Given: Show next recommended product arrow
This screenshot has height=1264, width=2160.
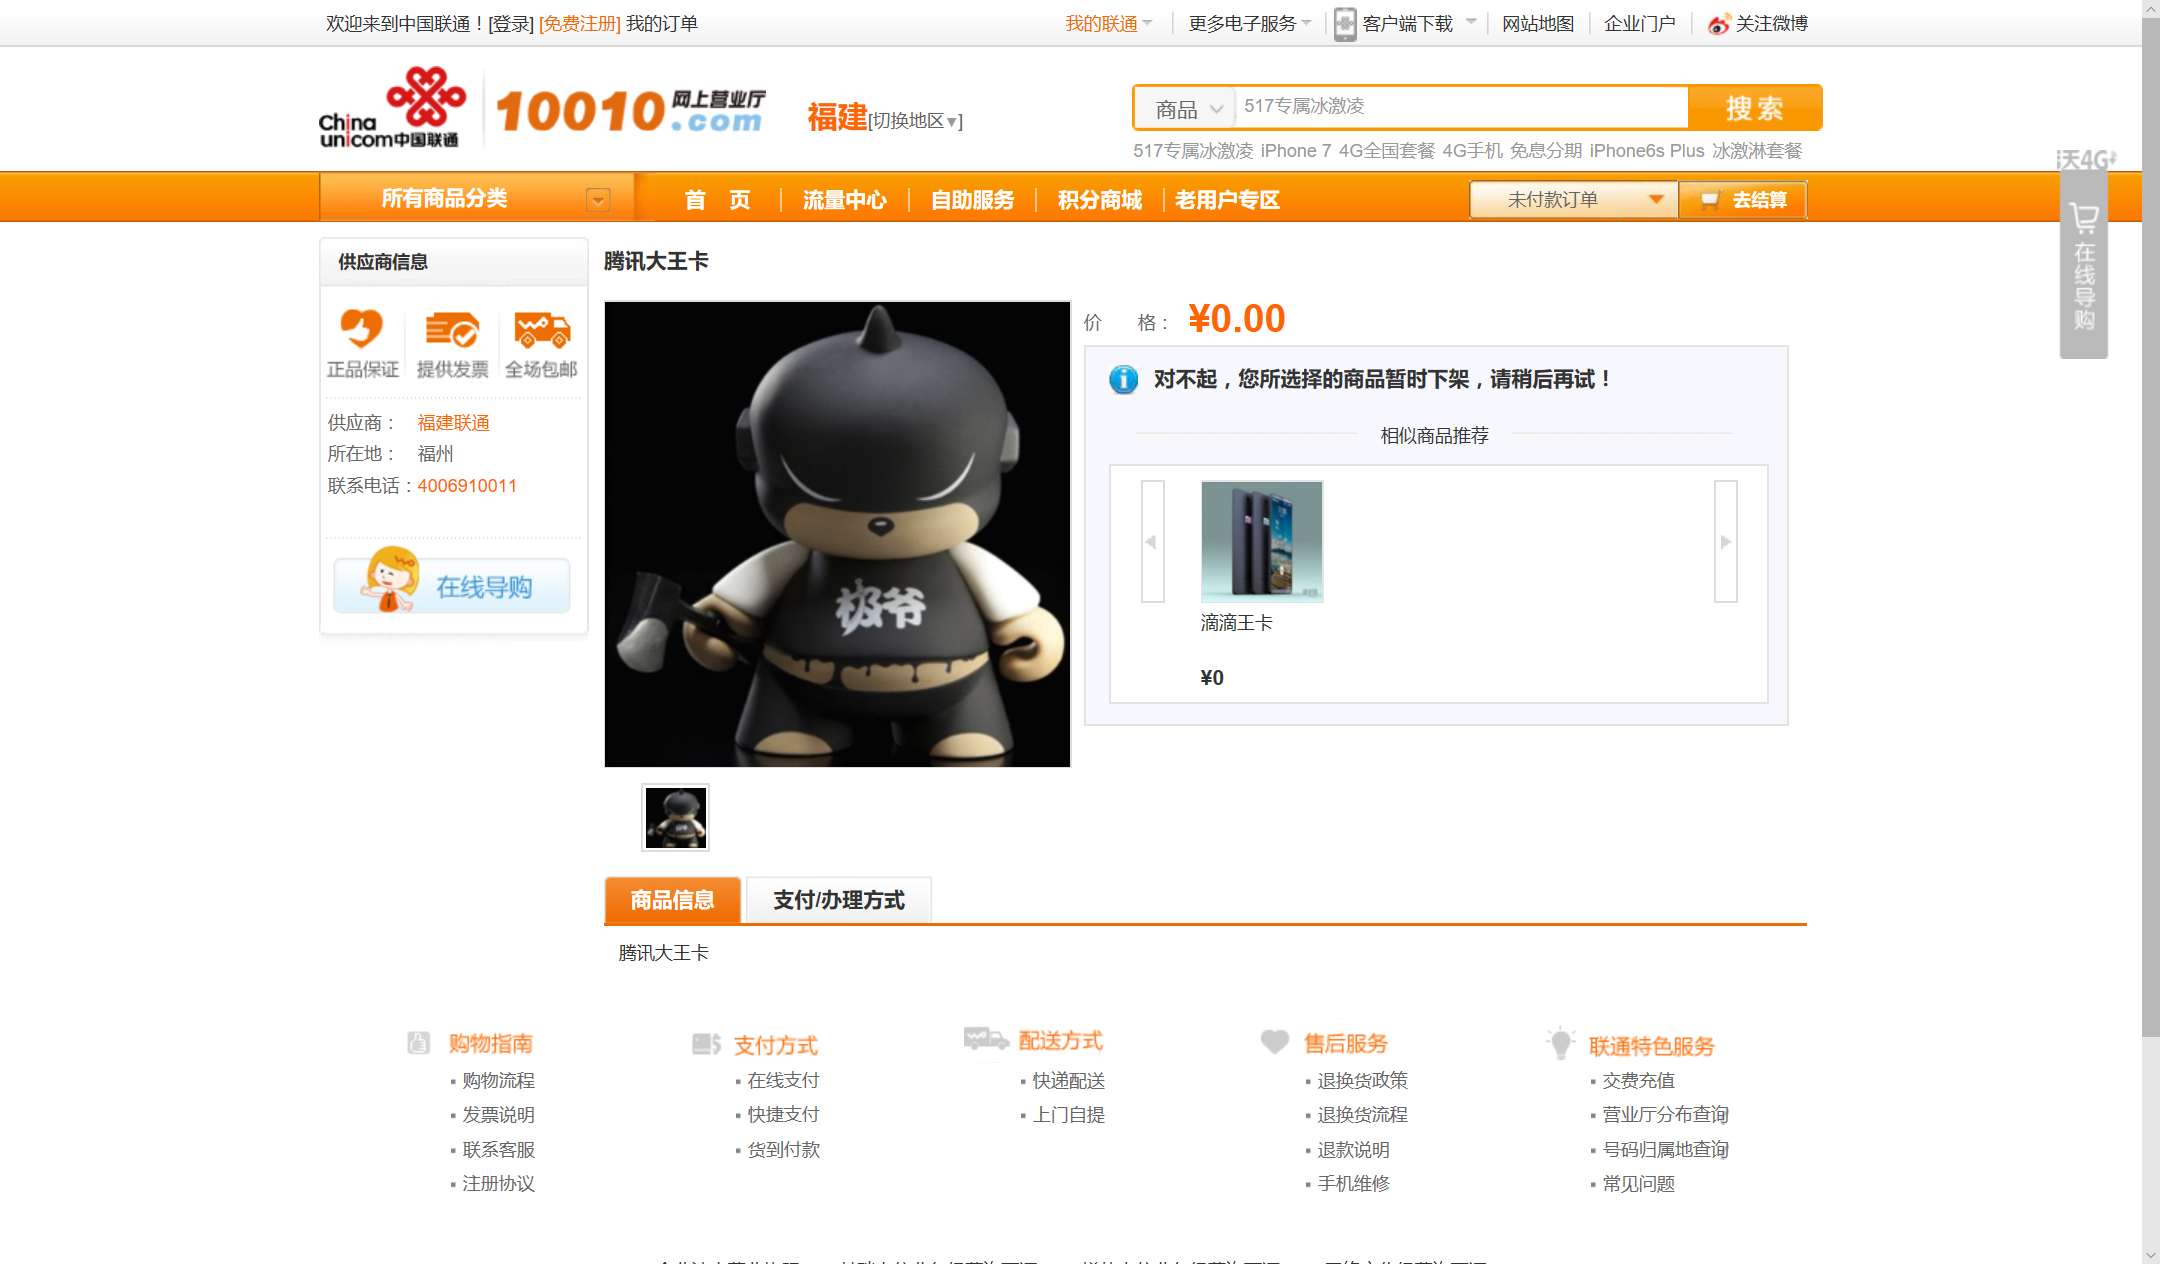Looking at the screenshot, I should click(x=1726, y=541).
